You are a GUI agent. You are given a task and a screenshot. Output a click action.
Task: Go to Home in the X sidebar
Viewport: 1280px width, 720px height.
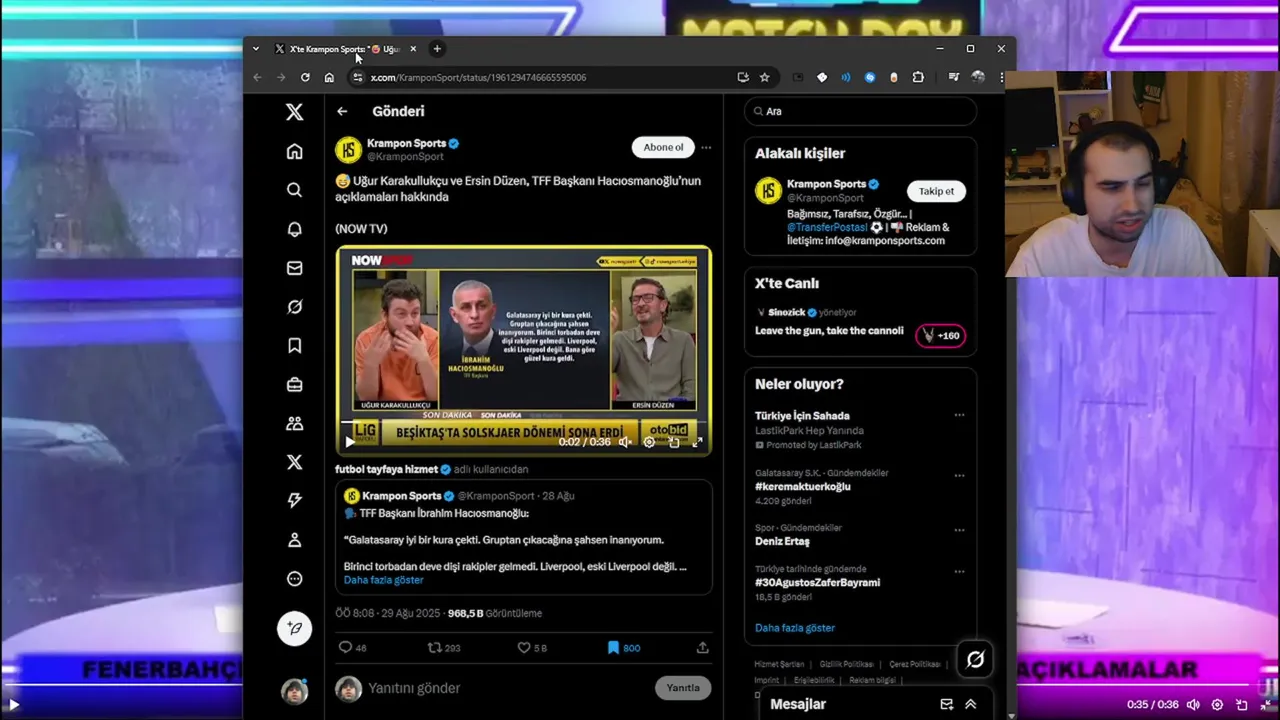tap(294, 151)
